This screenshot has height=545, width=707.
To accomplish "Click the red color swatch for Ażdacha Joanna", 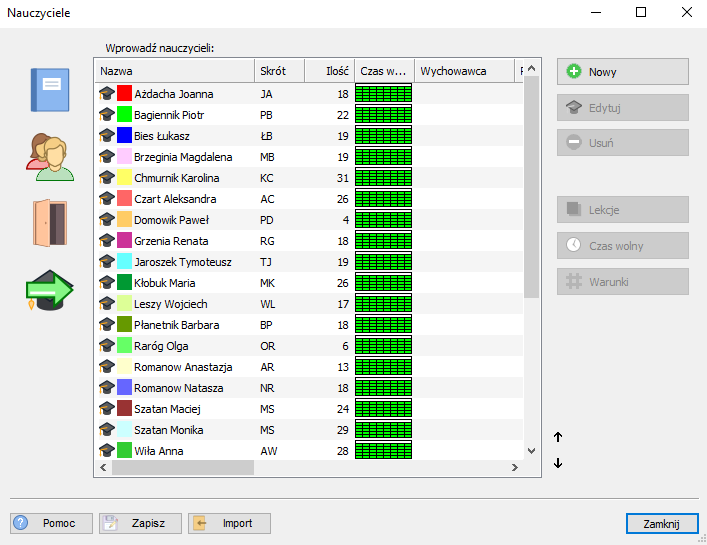I will click(125, 94).
